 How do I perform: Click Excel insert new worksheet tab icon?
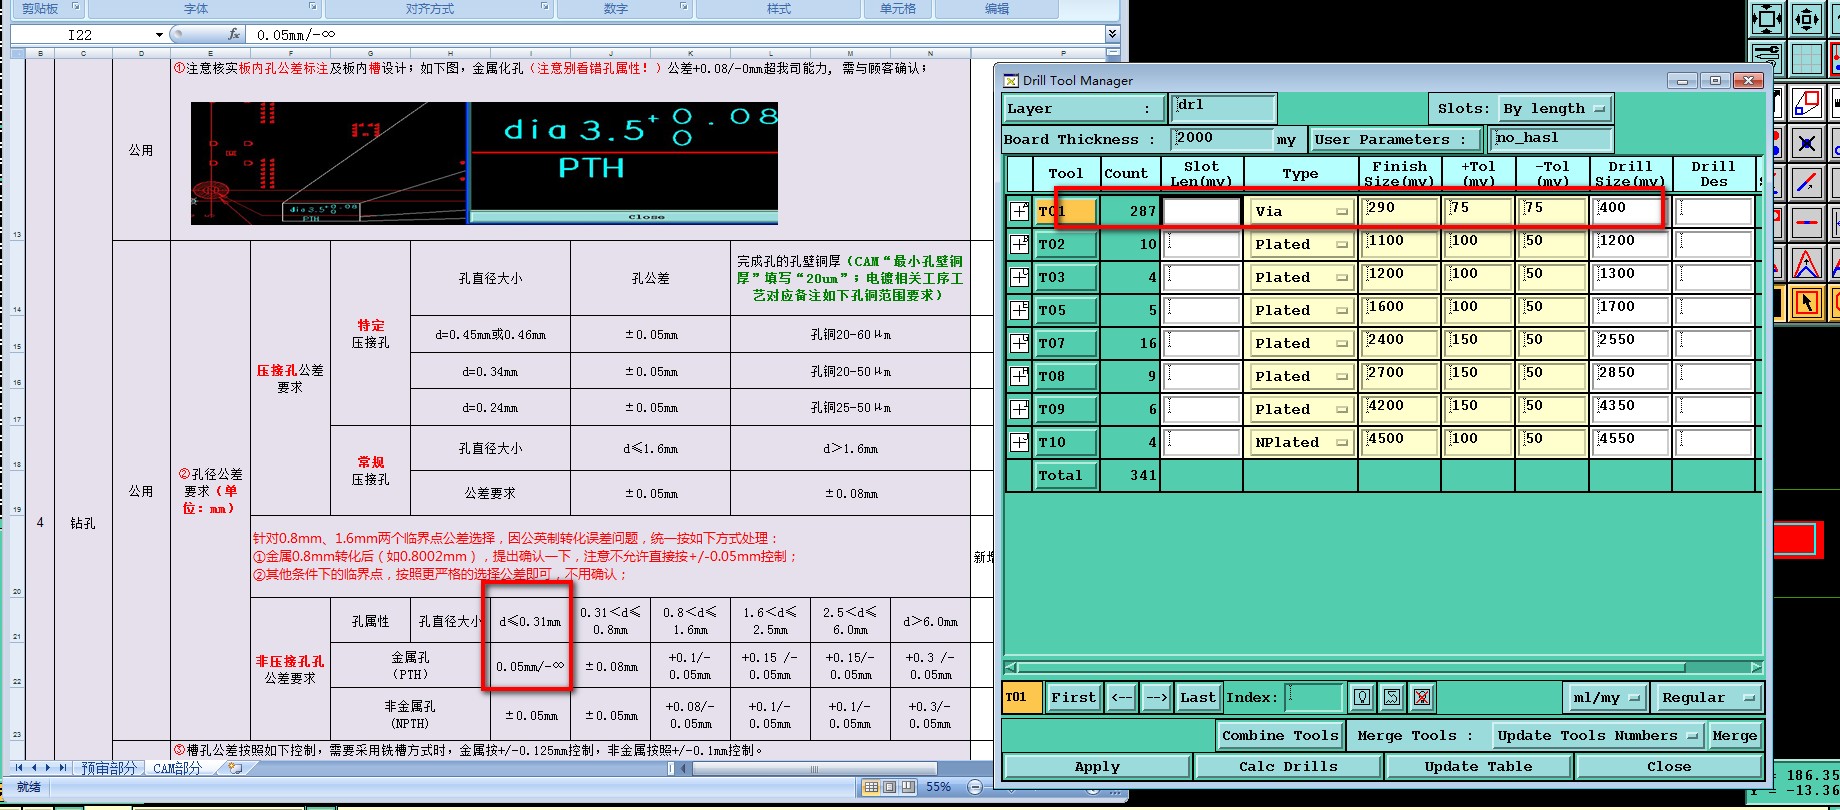pos(235,768)
